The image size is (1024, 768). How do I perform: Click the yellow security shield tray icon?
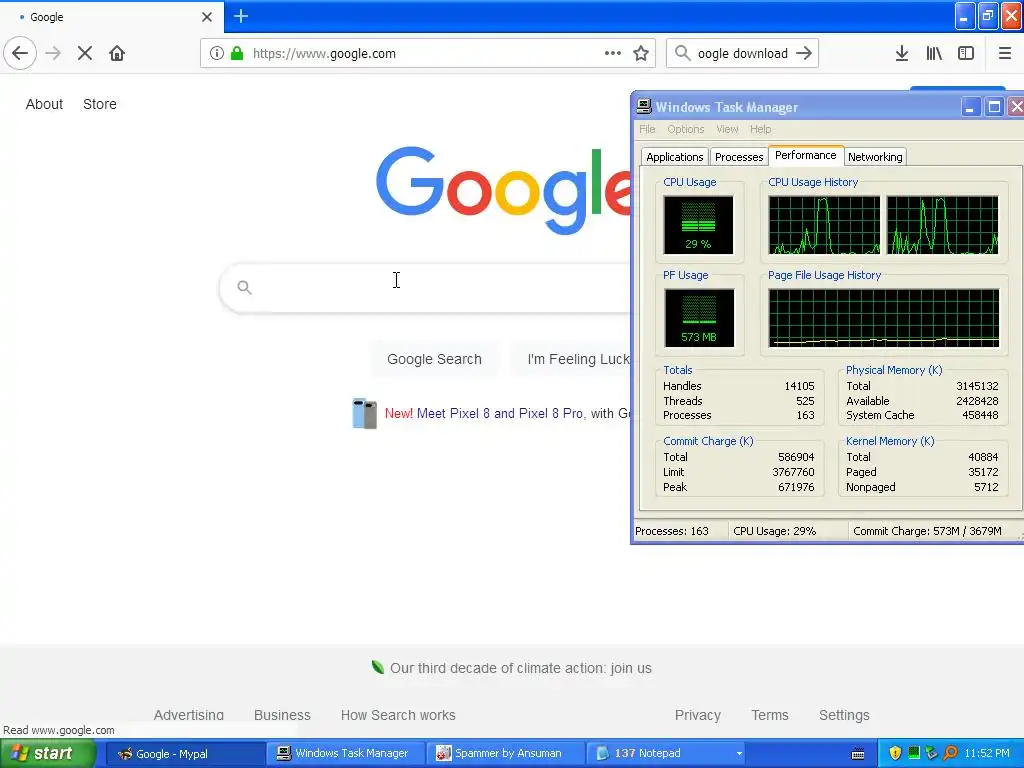pos(895,753)
